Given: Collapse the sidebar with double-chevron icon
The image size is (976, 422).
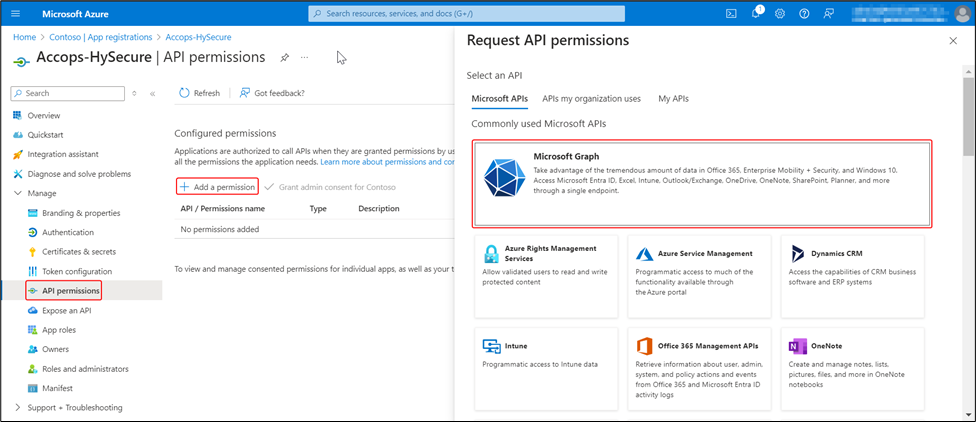Looking at the screenshot, I should point(153,93).
